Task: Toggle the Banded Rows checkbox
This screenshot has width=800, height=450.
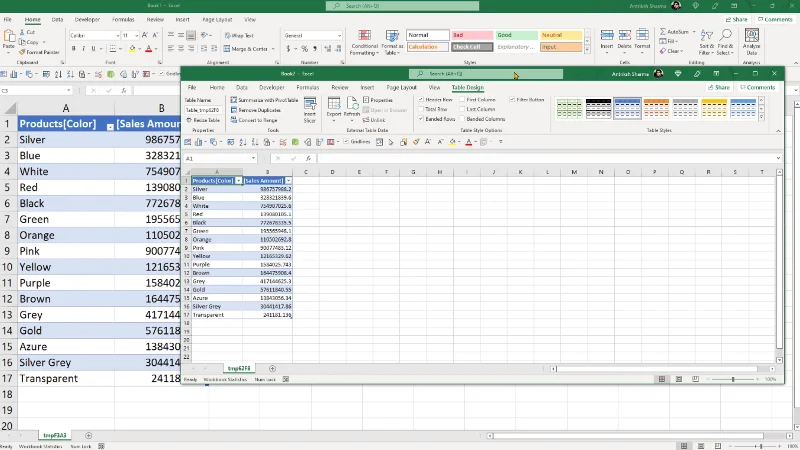Action: click(421, 119)
